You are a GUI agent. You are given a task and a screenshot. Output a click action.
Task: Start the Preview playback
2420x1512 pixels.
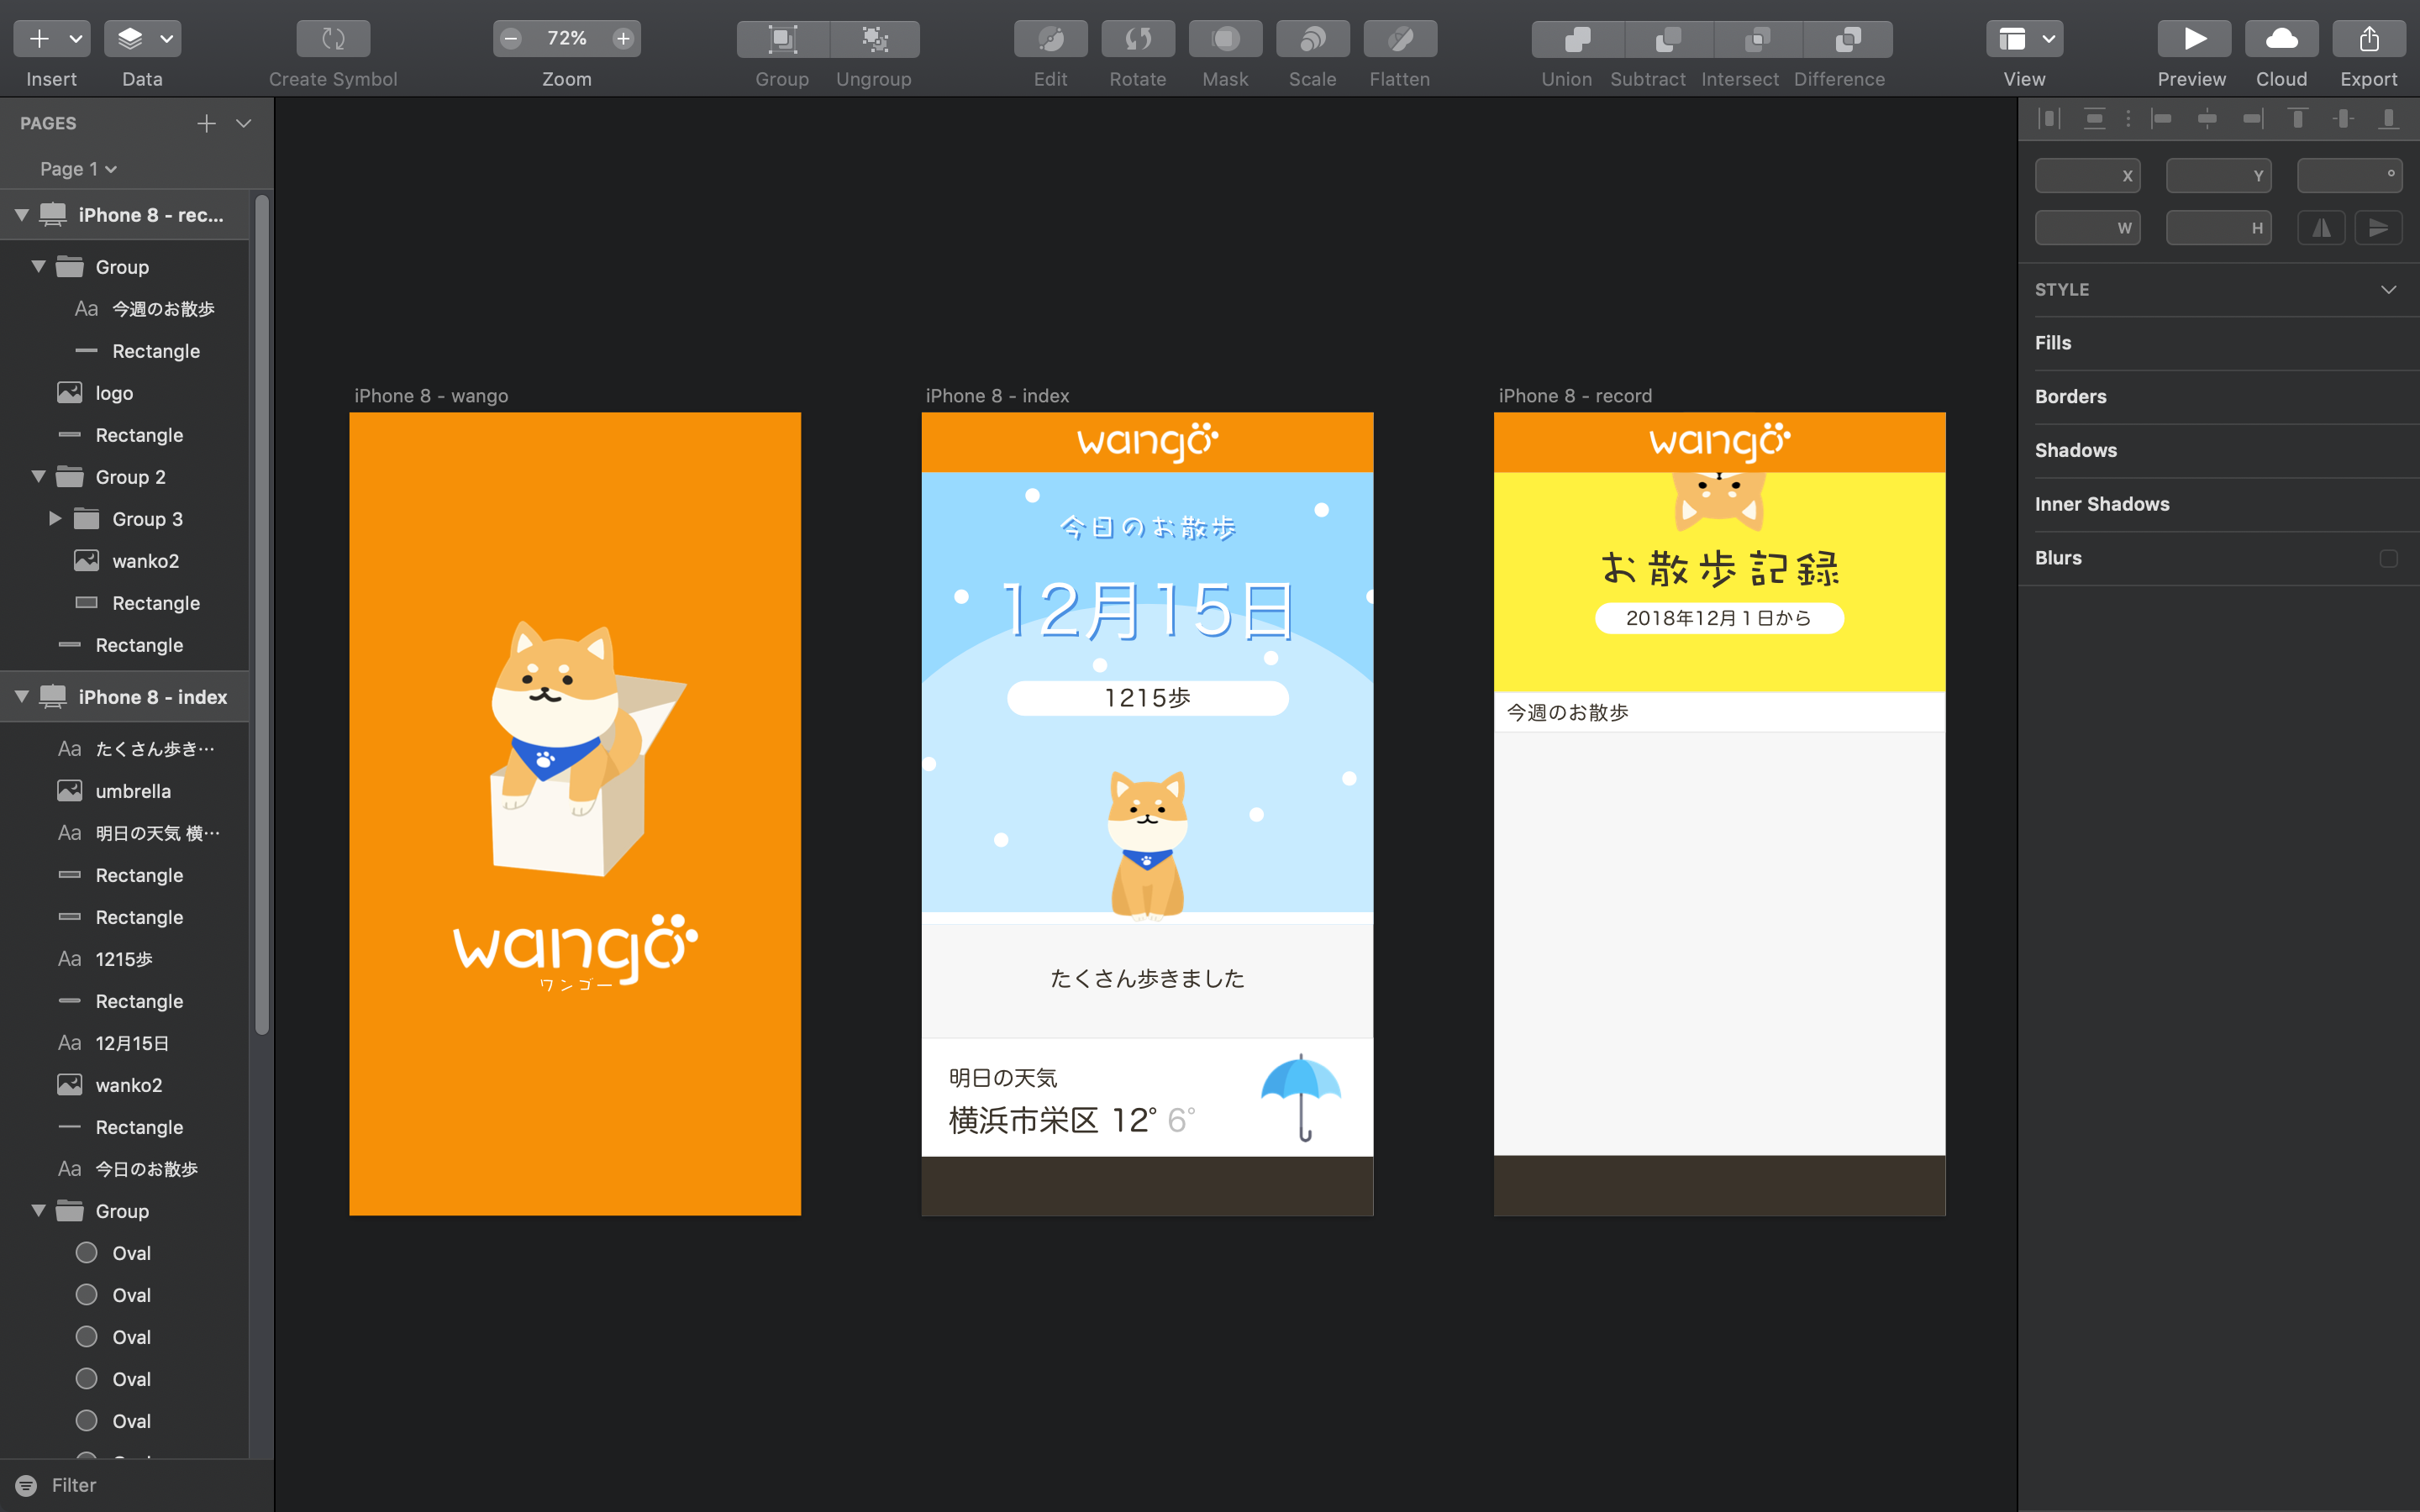(2194, 39)
